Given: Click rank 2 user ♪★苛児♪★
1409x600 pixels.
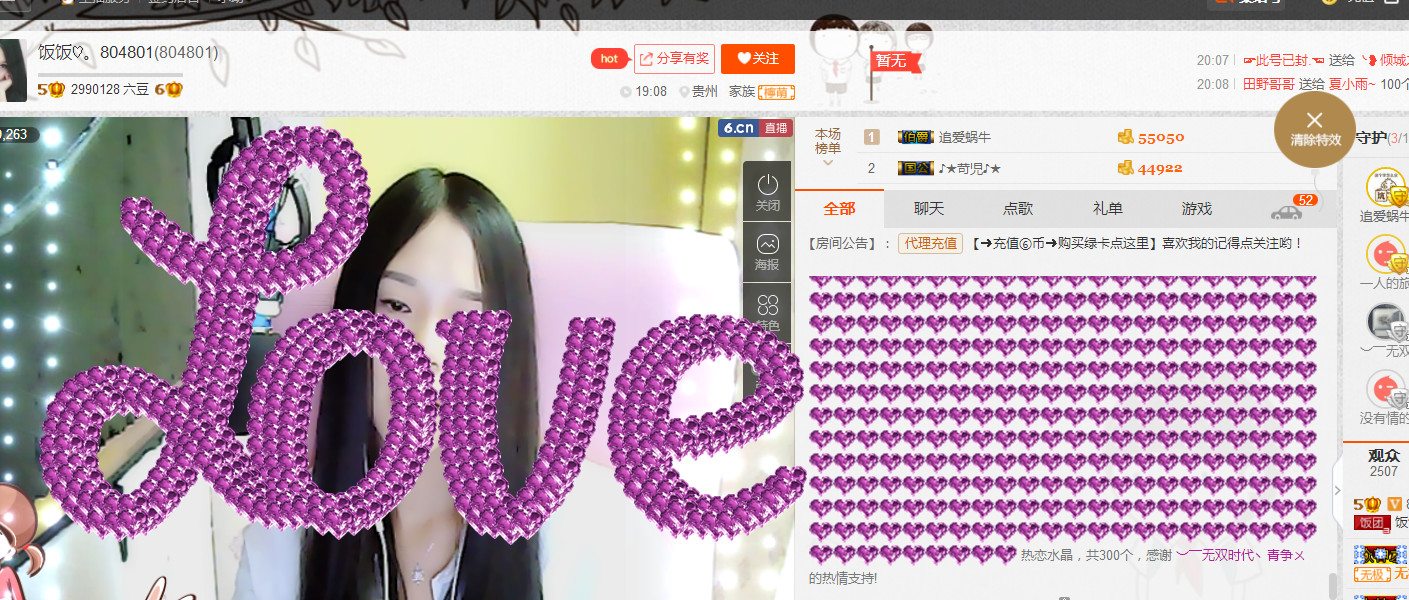Looking at the screenshot, I should (x=969, y=168).
